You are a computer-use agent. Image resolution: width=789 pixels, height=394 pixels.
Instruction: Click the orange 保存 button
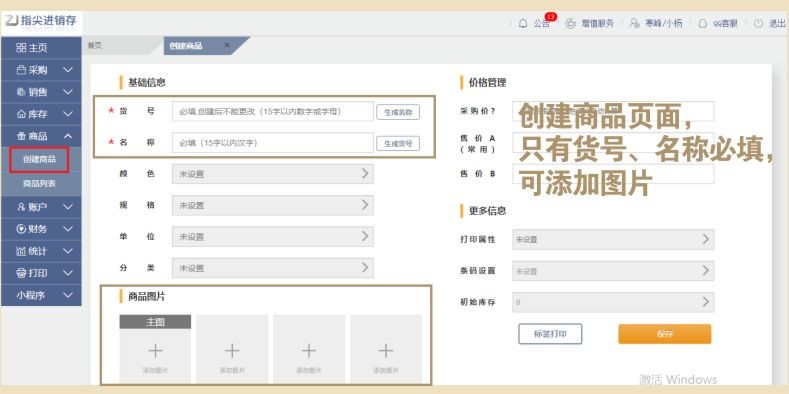pos(665,334)
